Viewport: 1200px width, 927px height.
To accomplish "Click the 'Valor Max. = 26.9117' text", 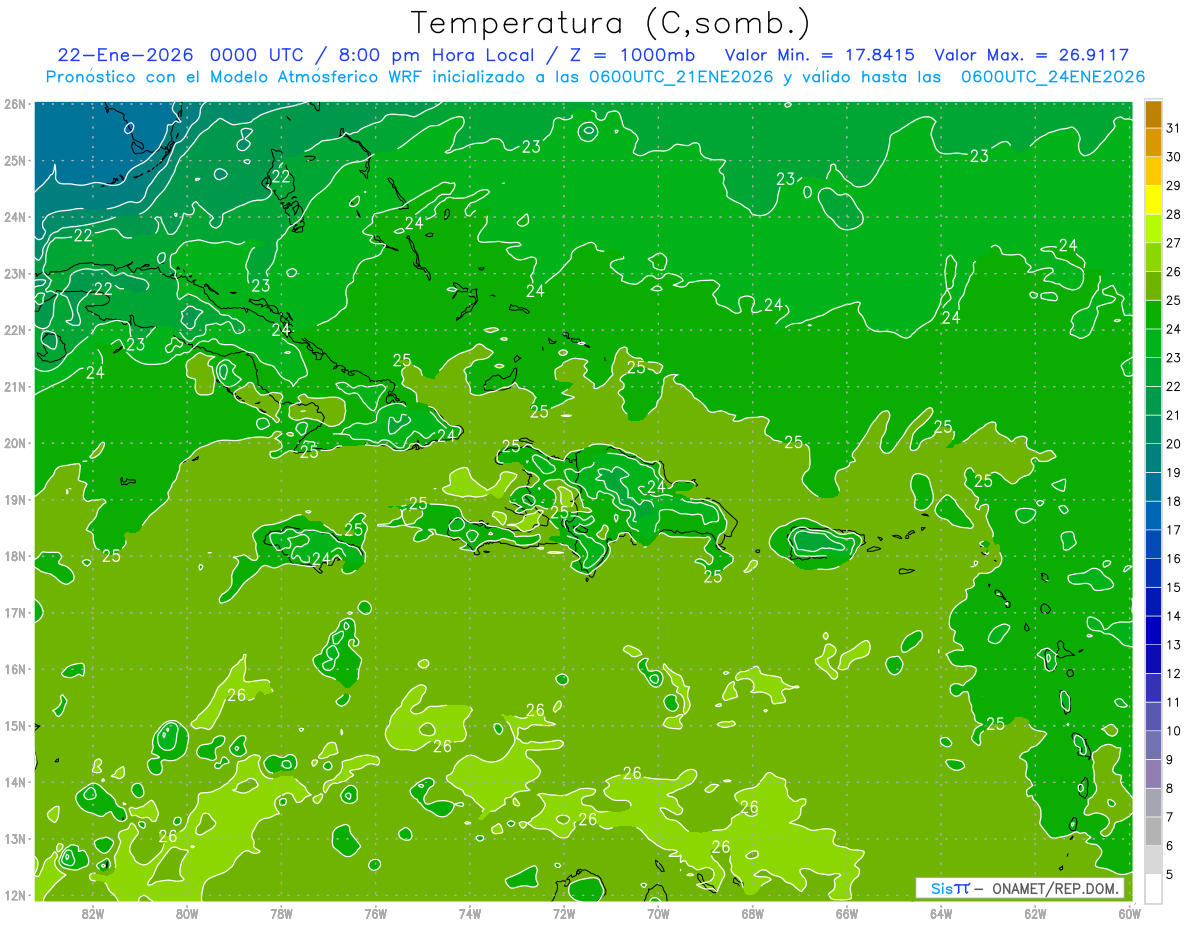I will coord(1031,55).
